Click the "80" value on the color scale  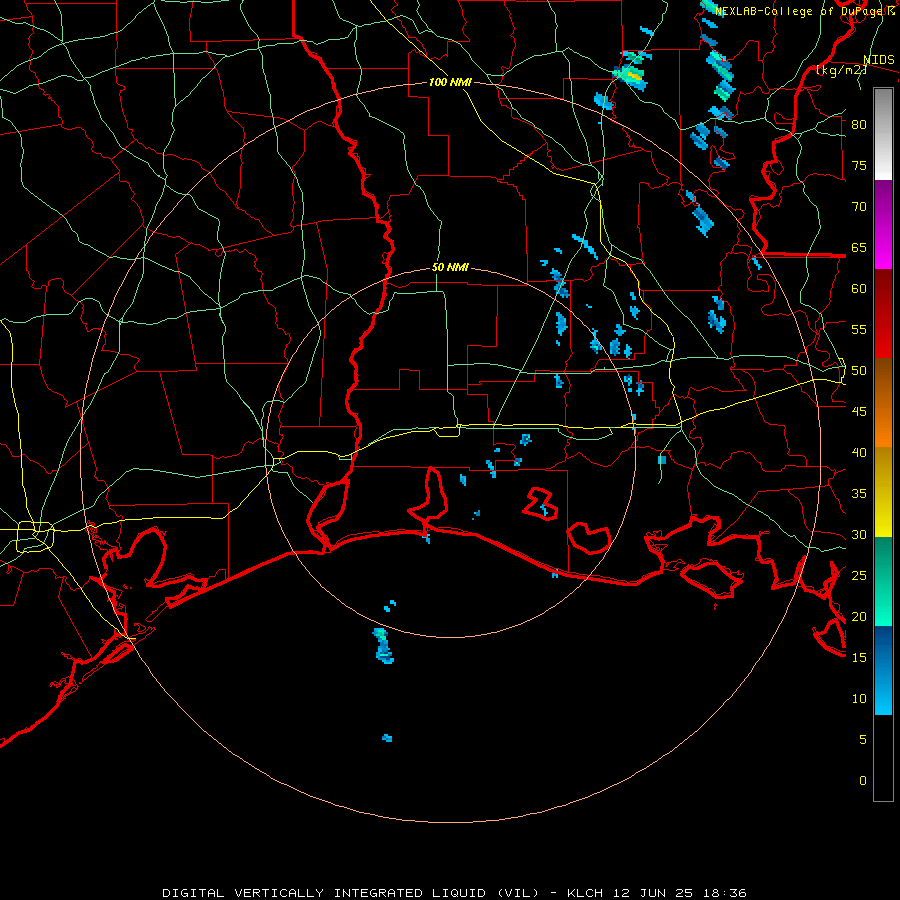click(859, 125)
